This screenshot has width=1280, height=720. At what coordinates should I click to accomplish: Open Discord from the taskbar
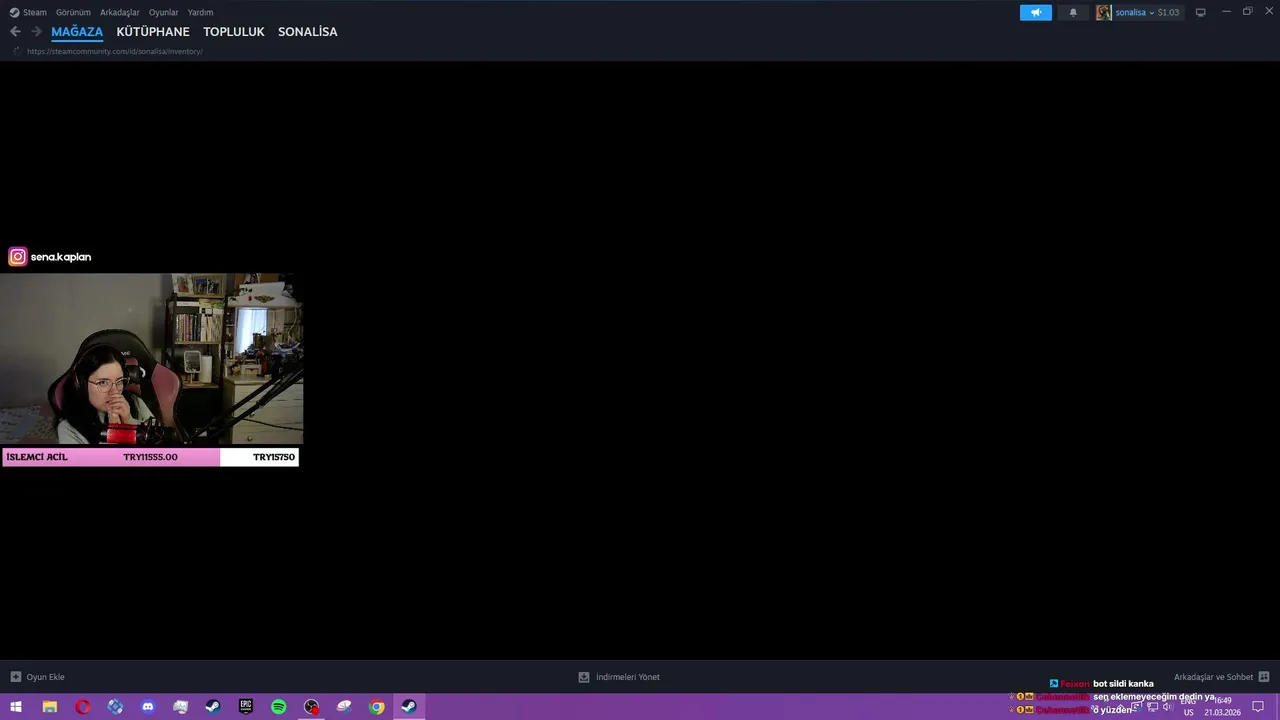click(x=148, y=707)
